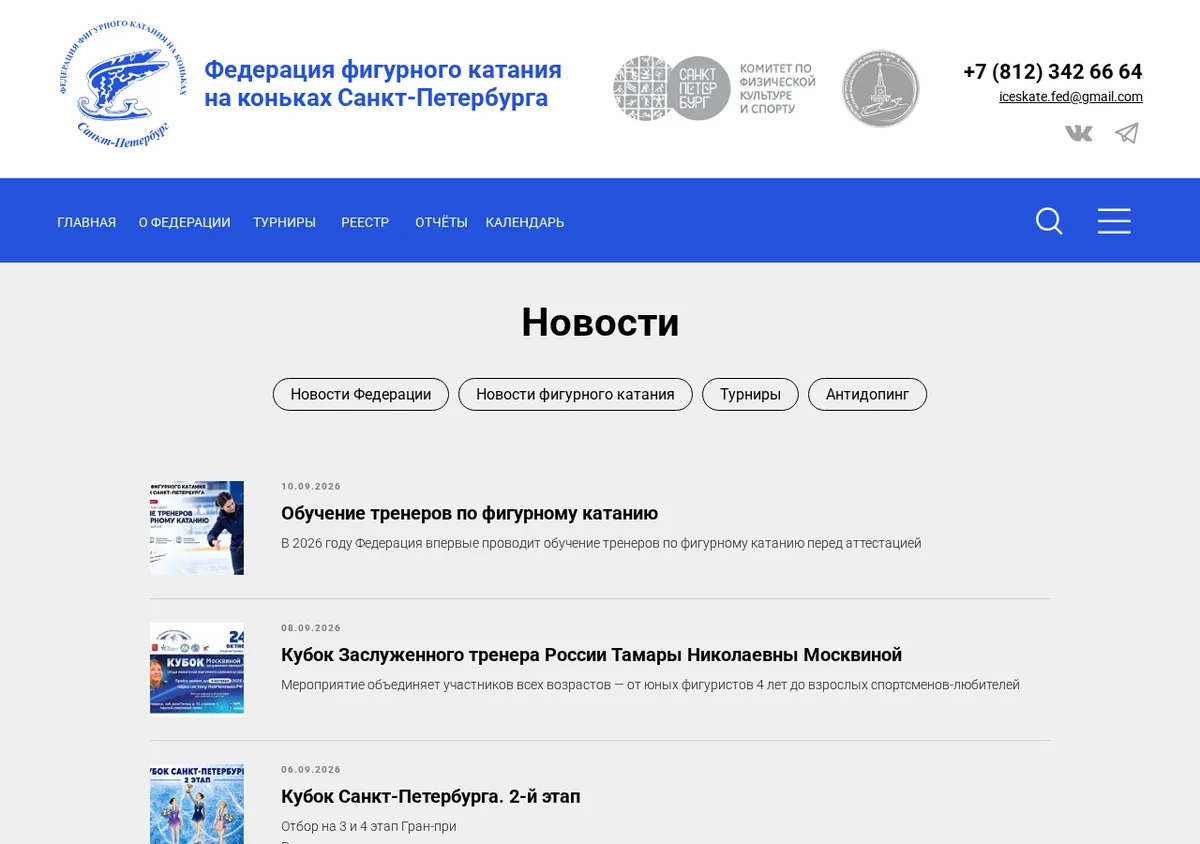This screenshot has width=1200, height=844.
Task: Open the hamburger menu icon
Action: click(1114, 221)
